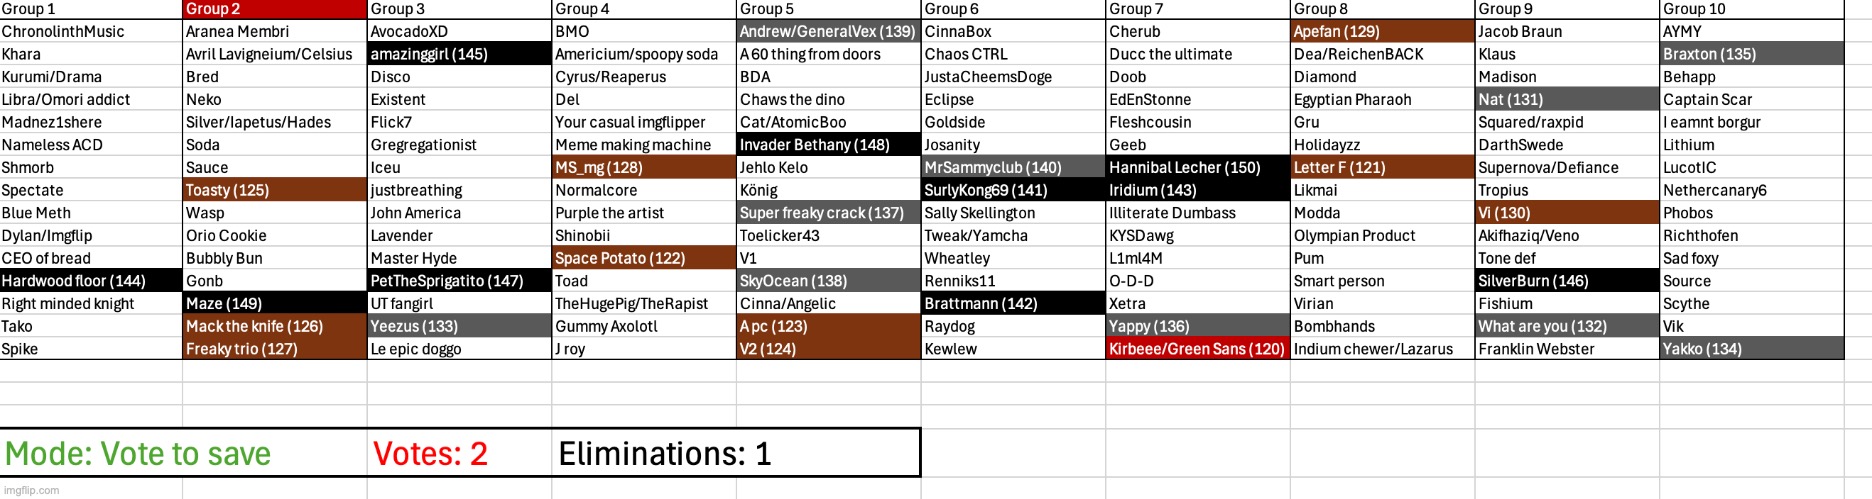
Task: Click the Yakko (134) cell
Action: [x=1750, y=349]
